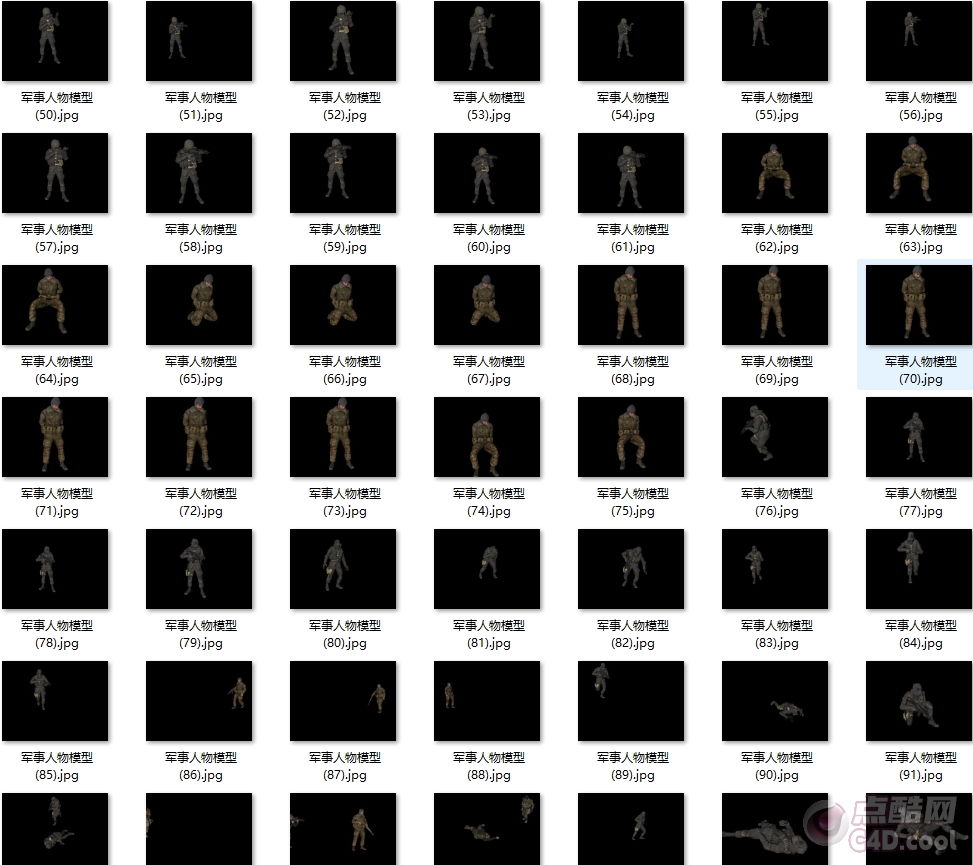
Task: Choose thumbnail 军事人物模型 (57).jpg
Action: pyautogui.click(x=55, y=173)
